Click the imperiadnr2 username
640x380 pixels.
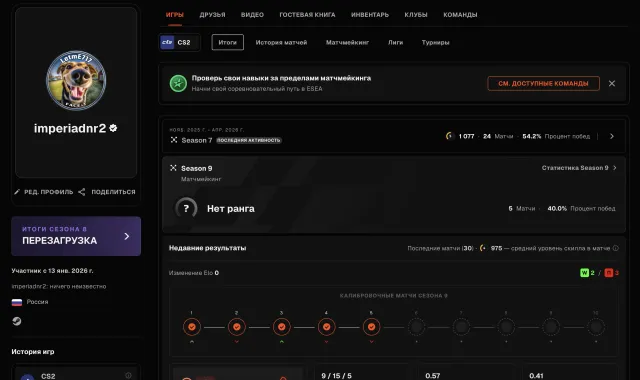click(x=70, y=128)
